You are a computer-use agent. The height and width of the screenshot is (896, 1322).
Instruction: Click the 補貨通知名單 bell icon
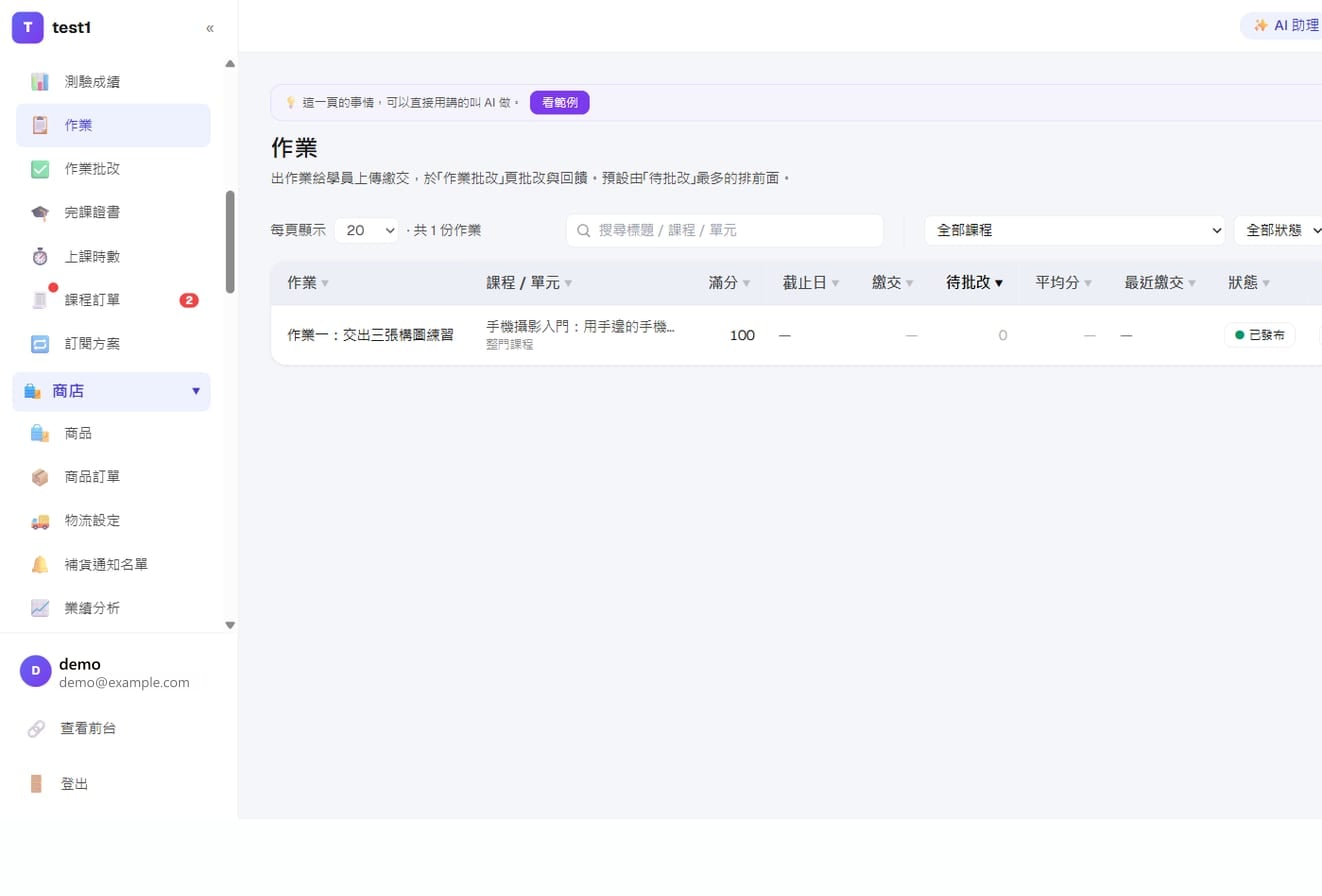pyautogui.click(x=40, y=564)
